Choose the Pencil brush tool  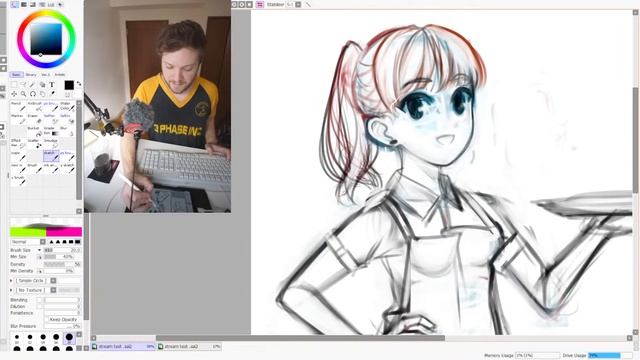18,107
